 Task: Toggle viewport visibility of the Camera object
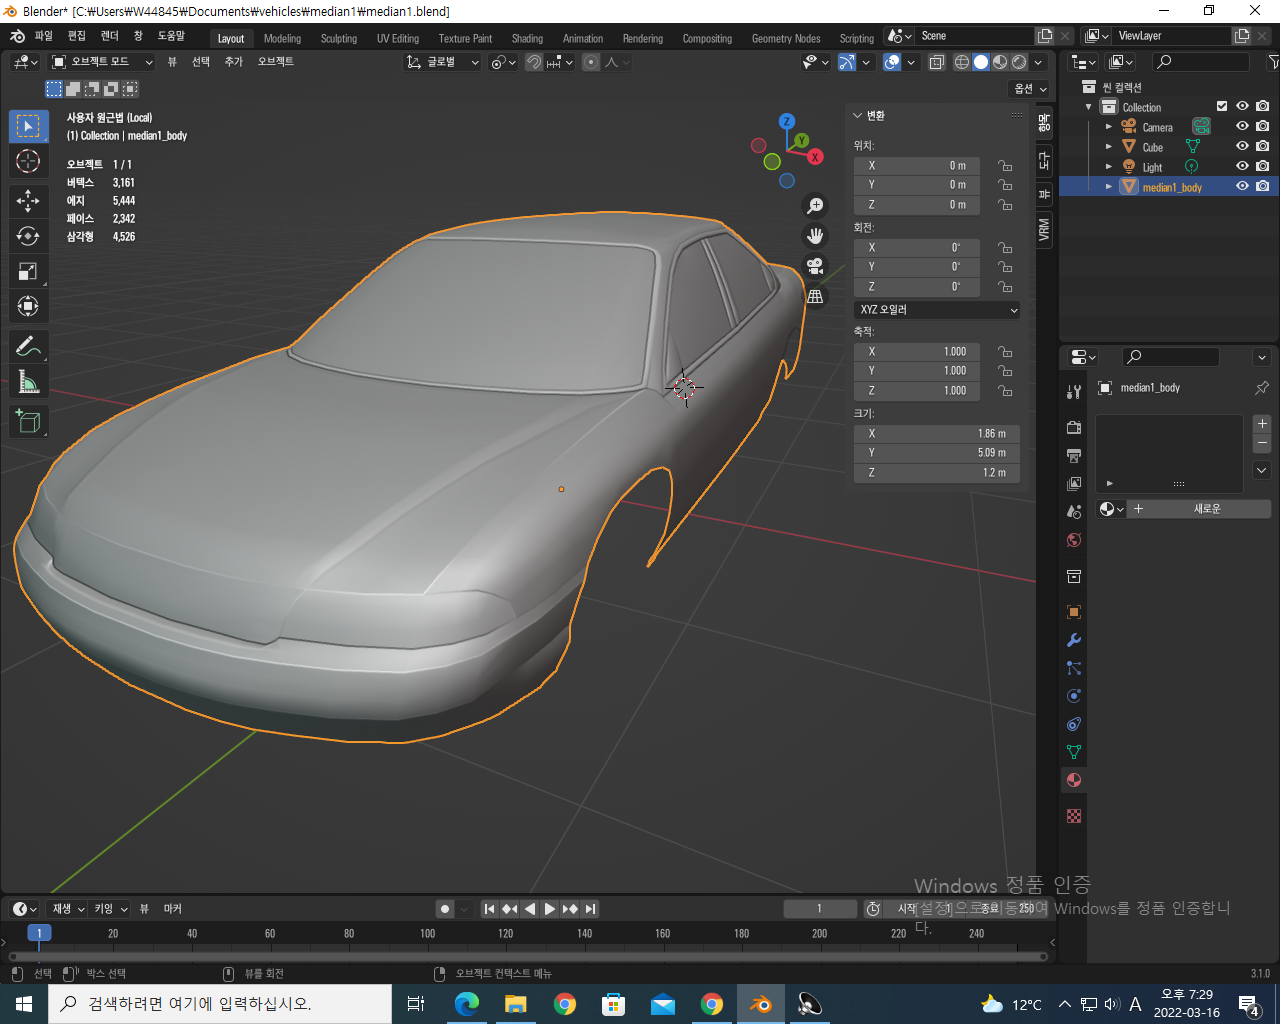click(1242, 127)
